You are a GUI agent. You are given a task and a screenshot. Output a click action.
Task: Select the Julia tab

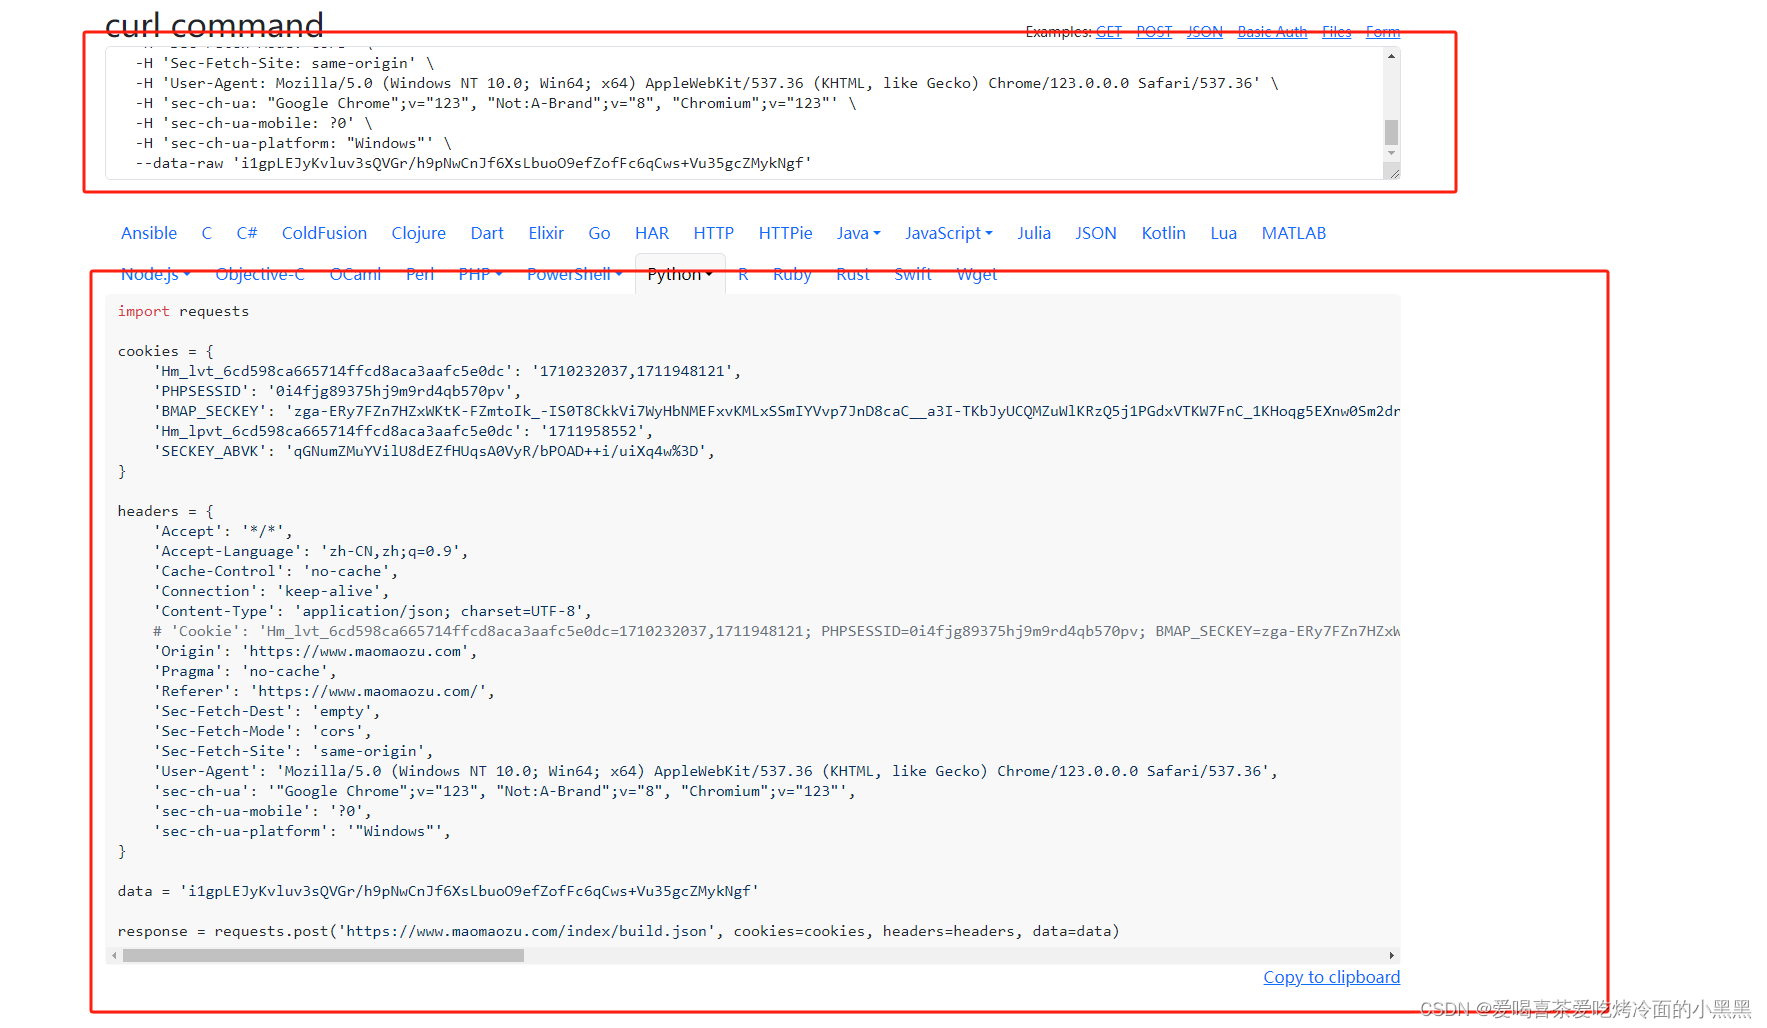[x=1034, y=233]
